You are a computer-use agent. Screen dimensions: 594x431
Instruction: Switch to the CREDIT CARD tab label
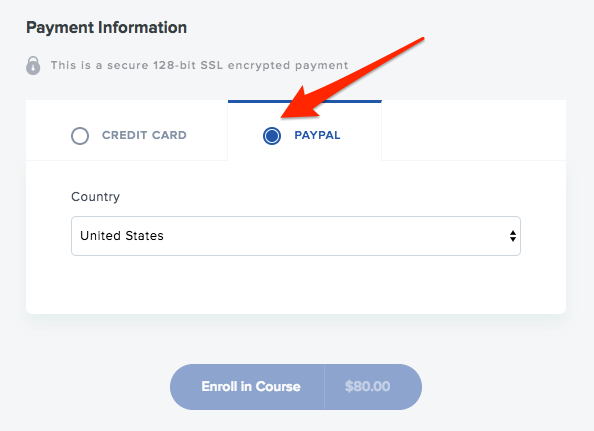point(144,135)
